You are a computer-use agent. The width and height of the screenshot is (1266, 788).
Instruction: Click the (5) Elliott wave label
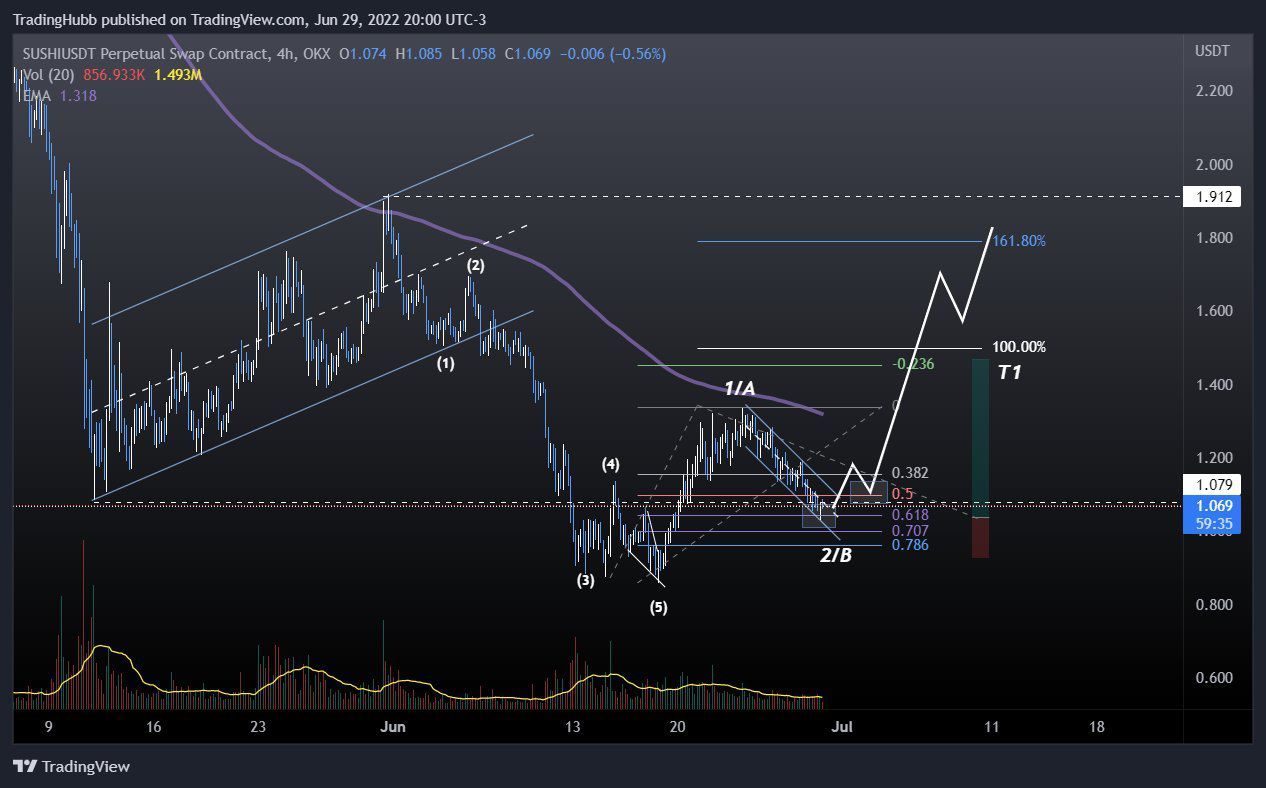click(658, 607)
